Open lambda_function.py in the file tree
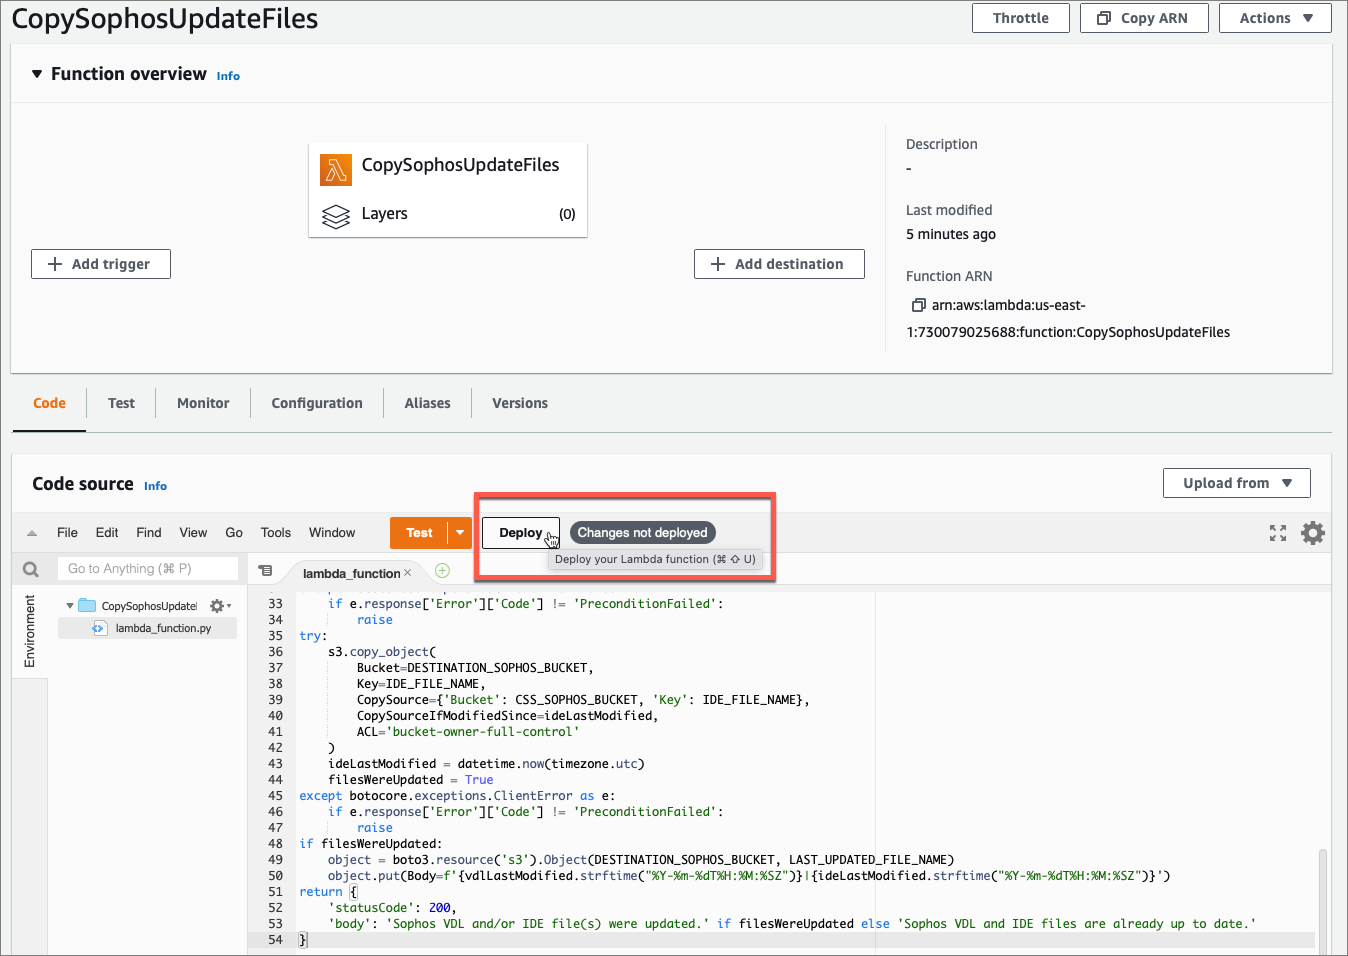Viewport: 1348px width, 956px height. (163, 628)
